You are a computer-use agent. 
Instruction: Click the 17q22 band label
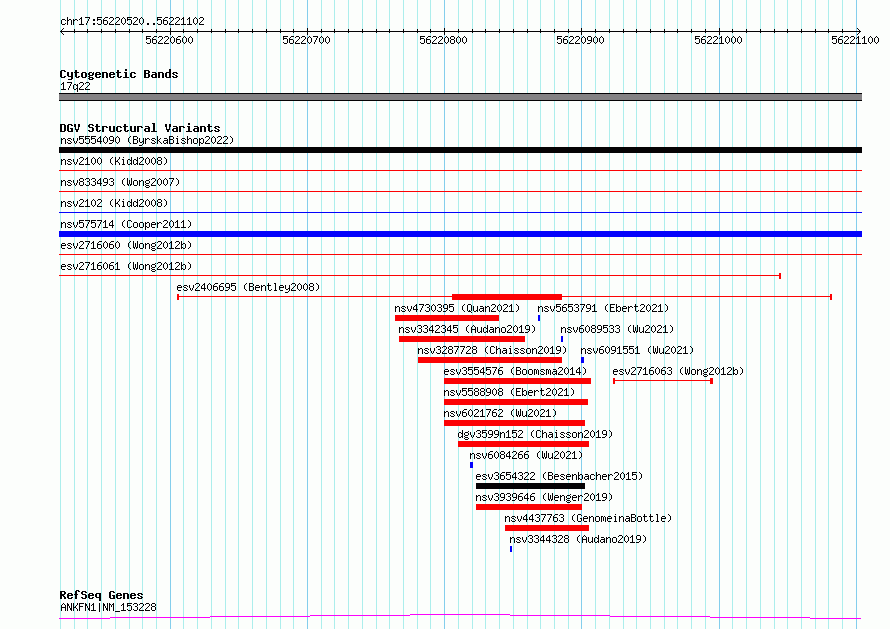(75, 86)
